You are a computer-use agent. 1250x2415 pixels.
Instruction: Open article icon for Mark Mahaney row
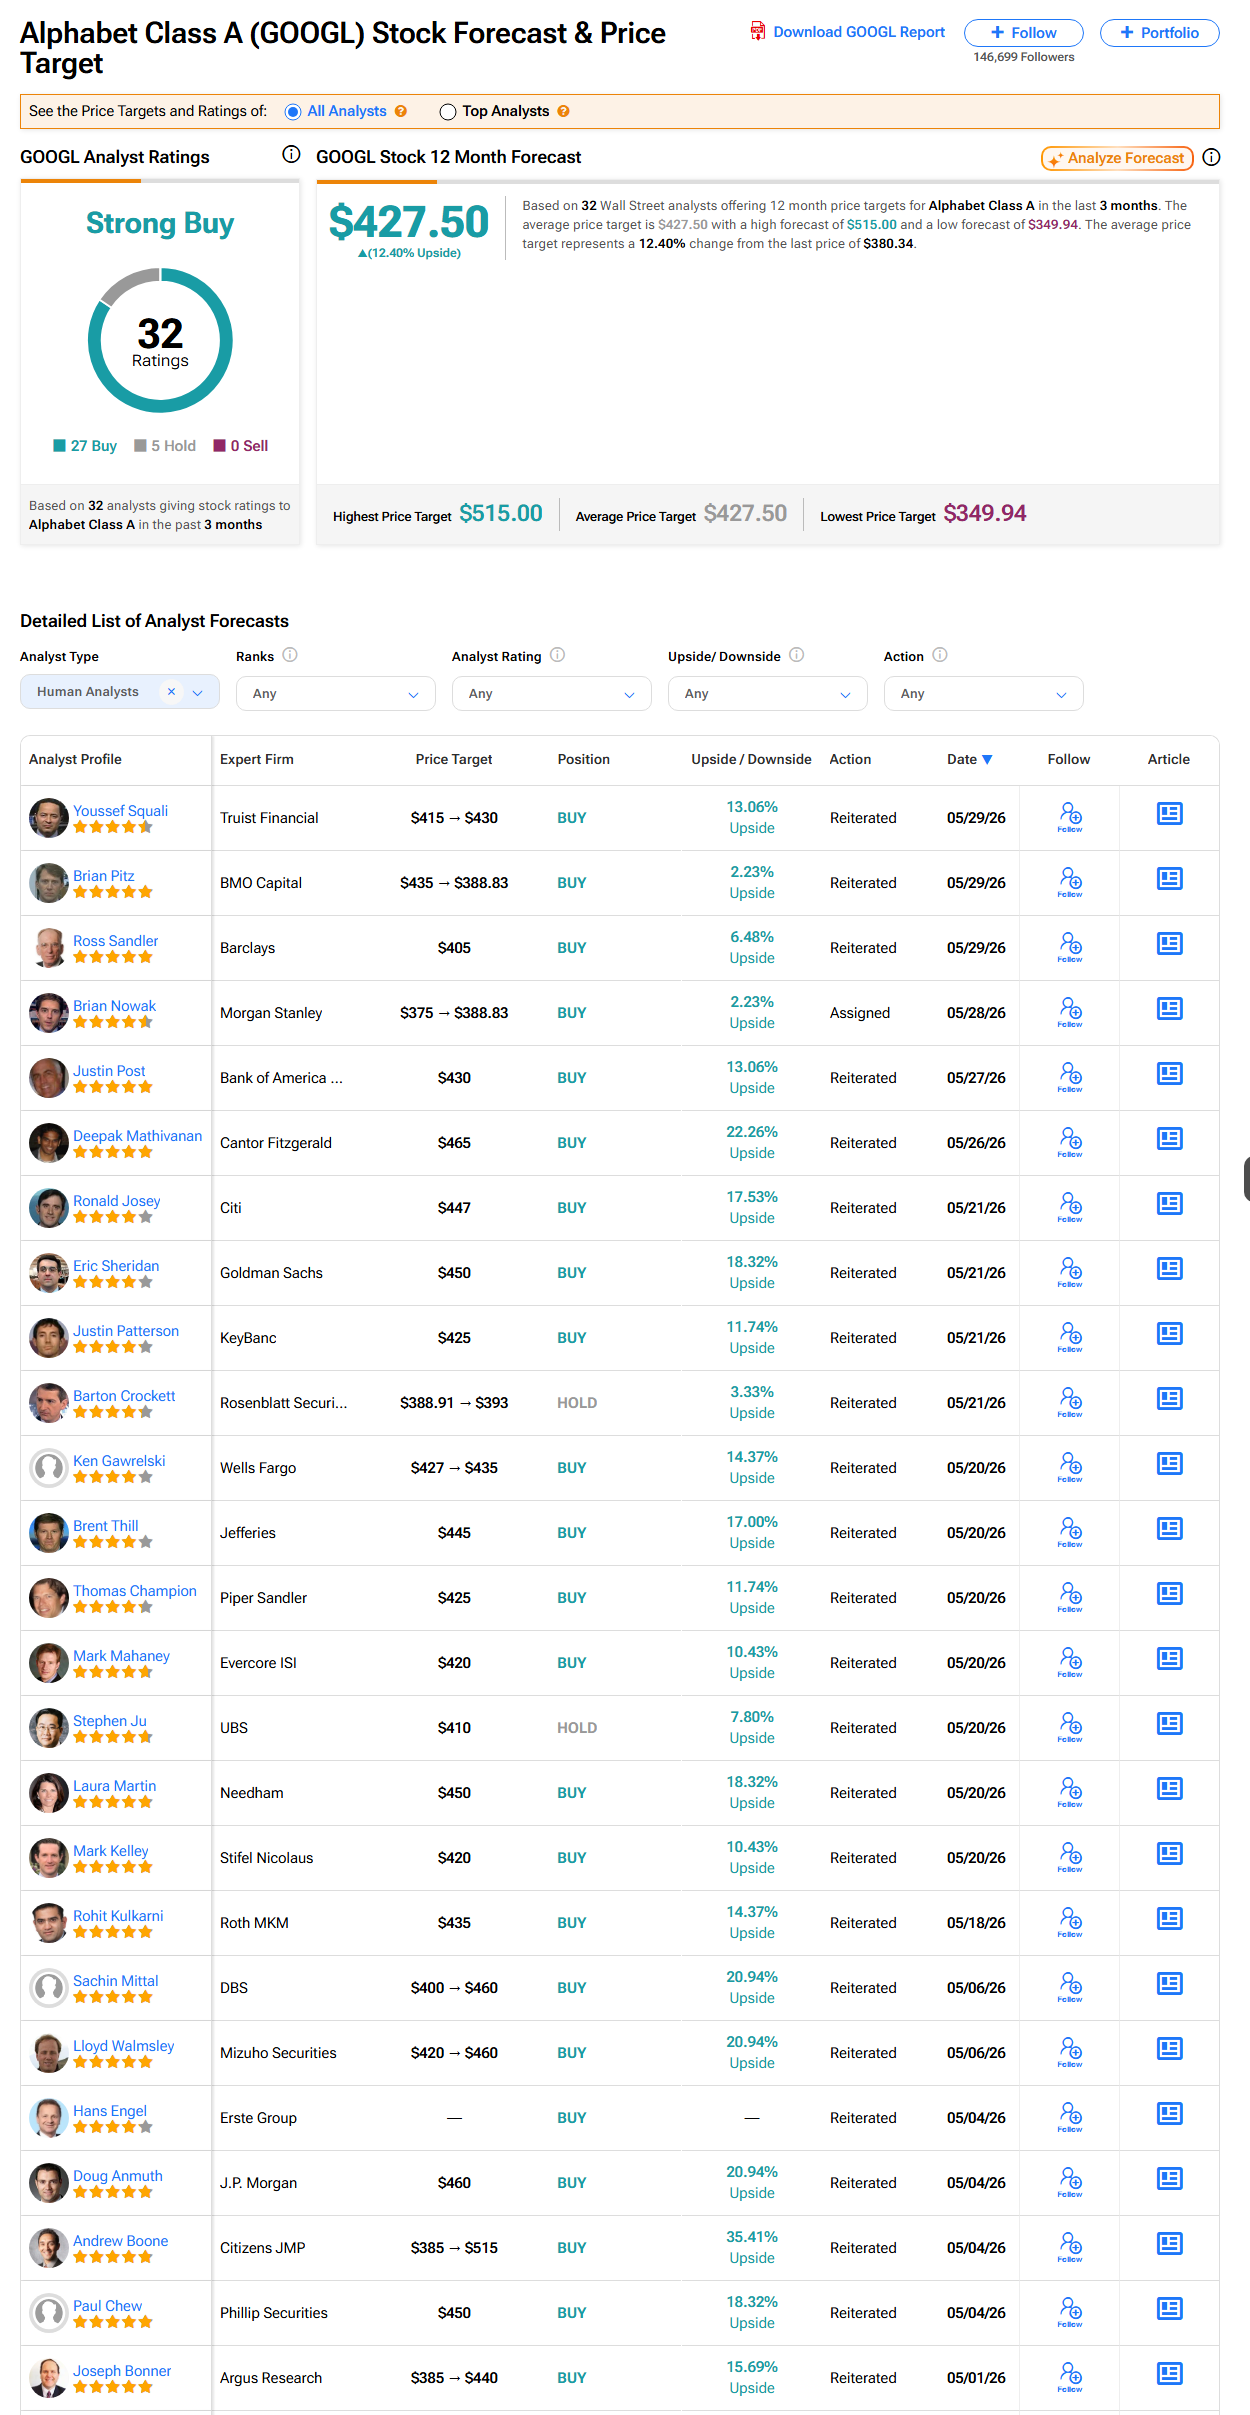pyautogui.click(x=1170, y=1659)
